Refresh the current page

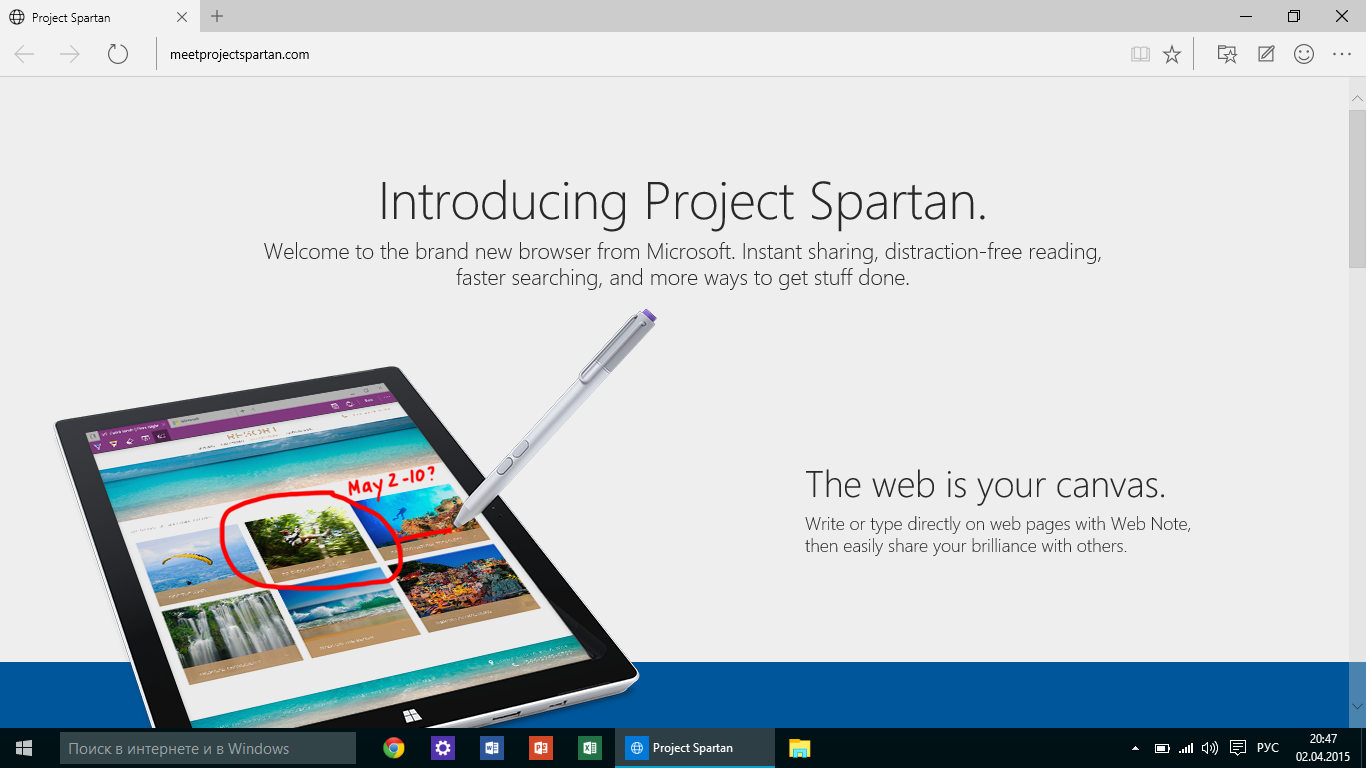118,54
